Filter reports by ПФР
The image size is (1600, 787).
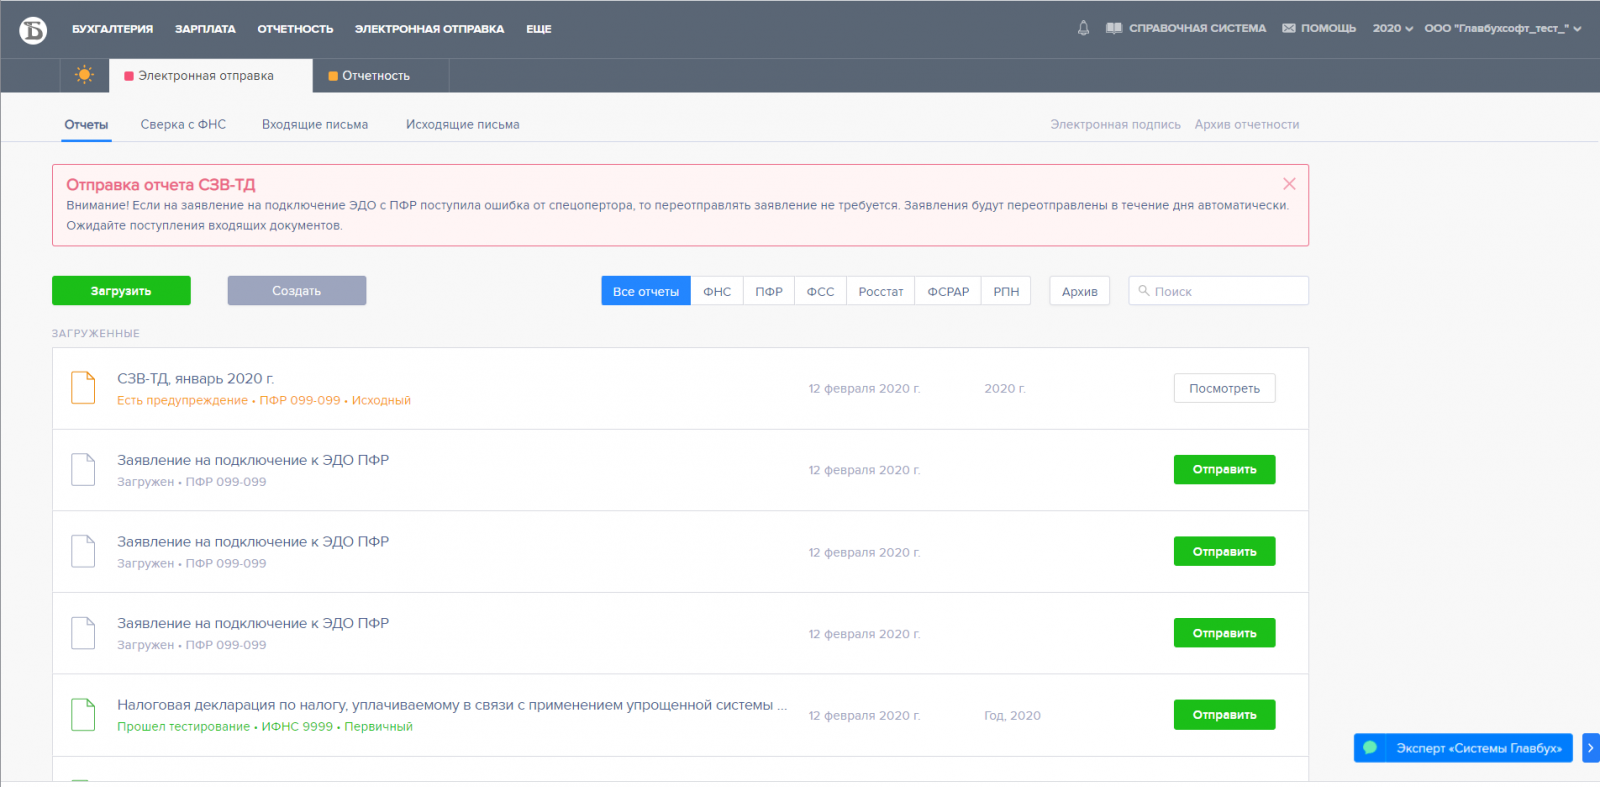click(x=768, y=291)
